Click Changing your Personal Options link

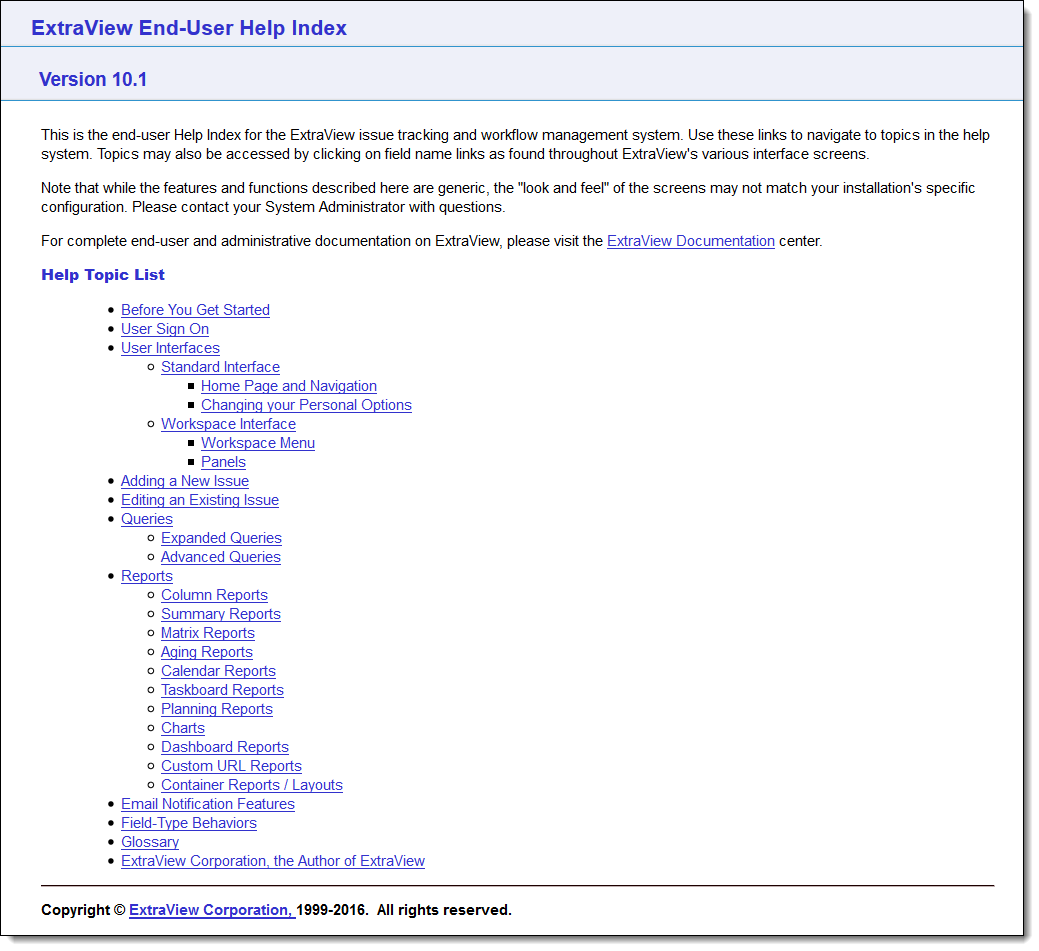(x=306, y=406)
